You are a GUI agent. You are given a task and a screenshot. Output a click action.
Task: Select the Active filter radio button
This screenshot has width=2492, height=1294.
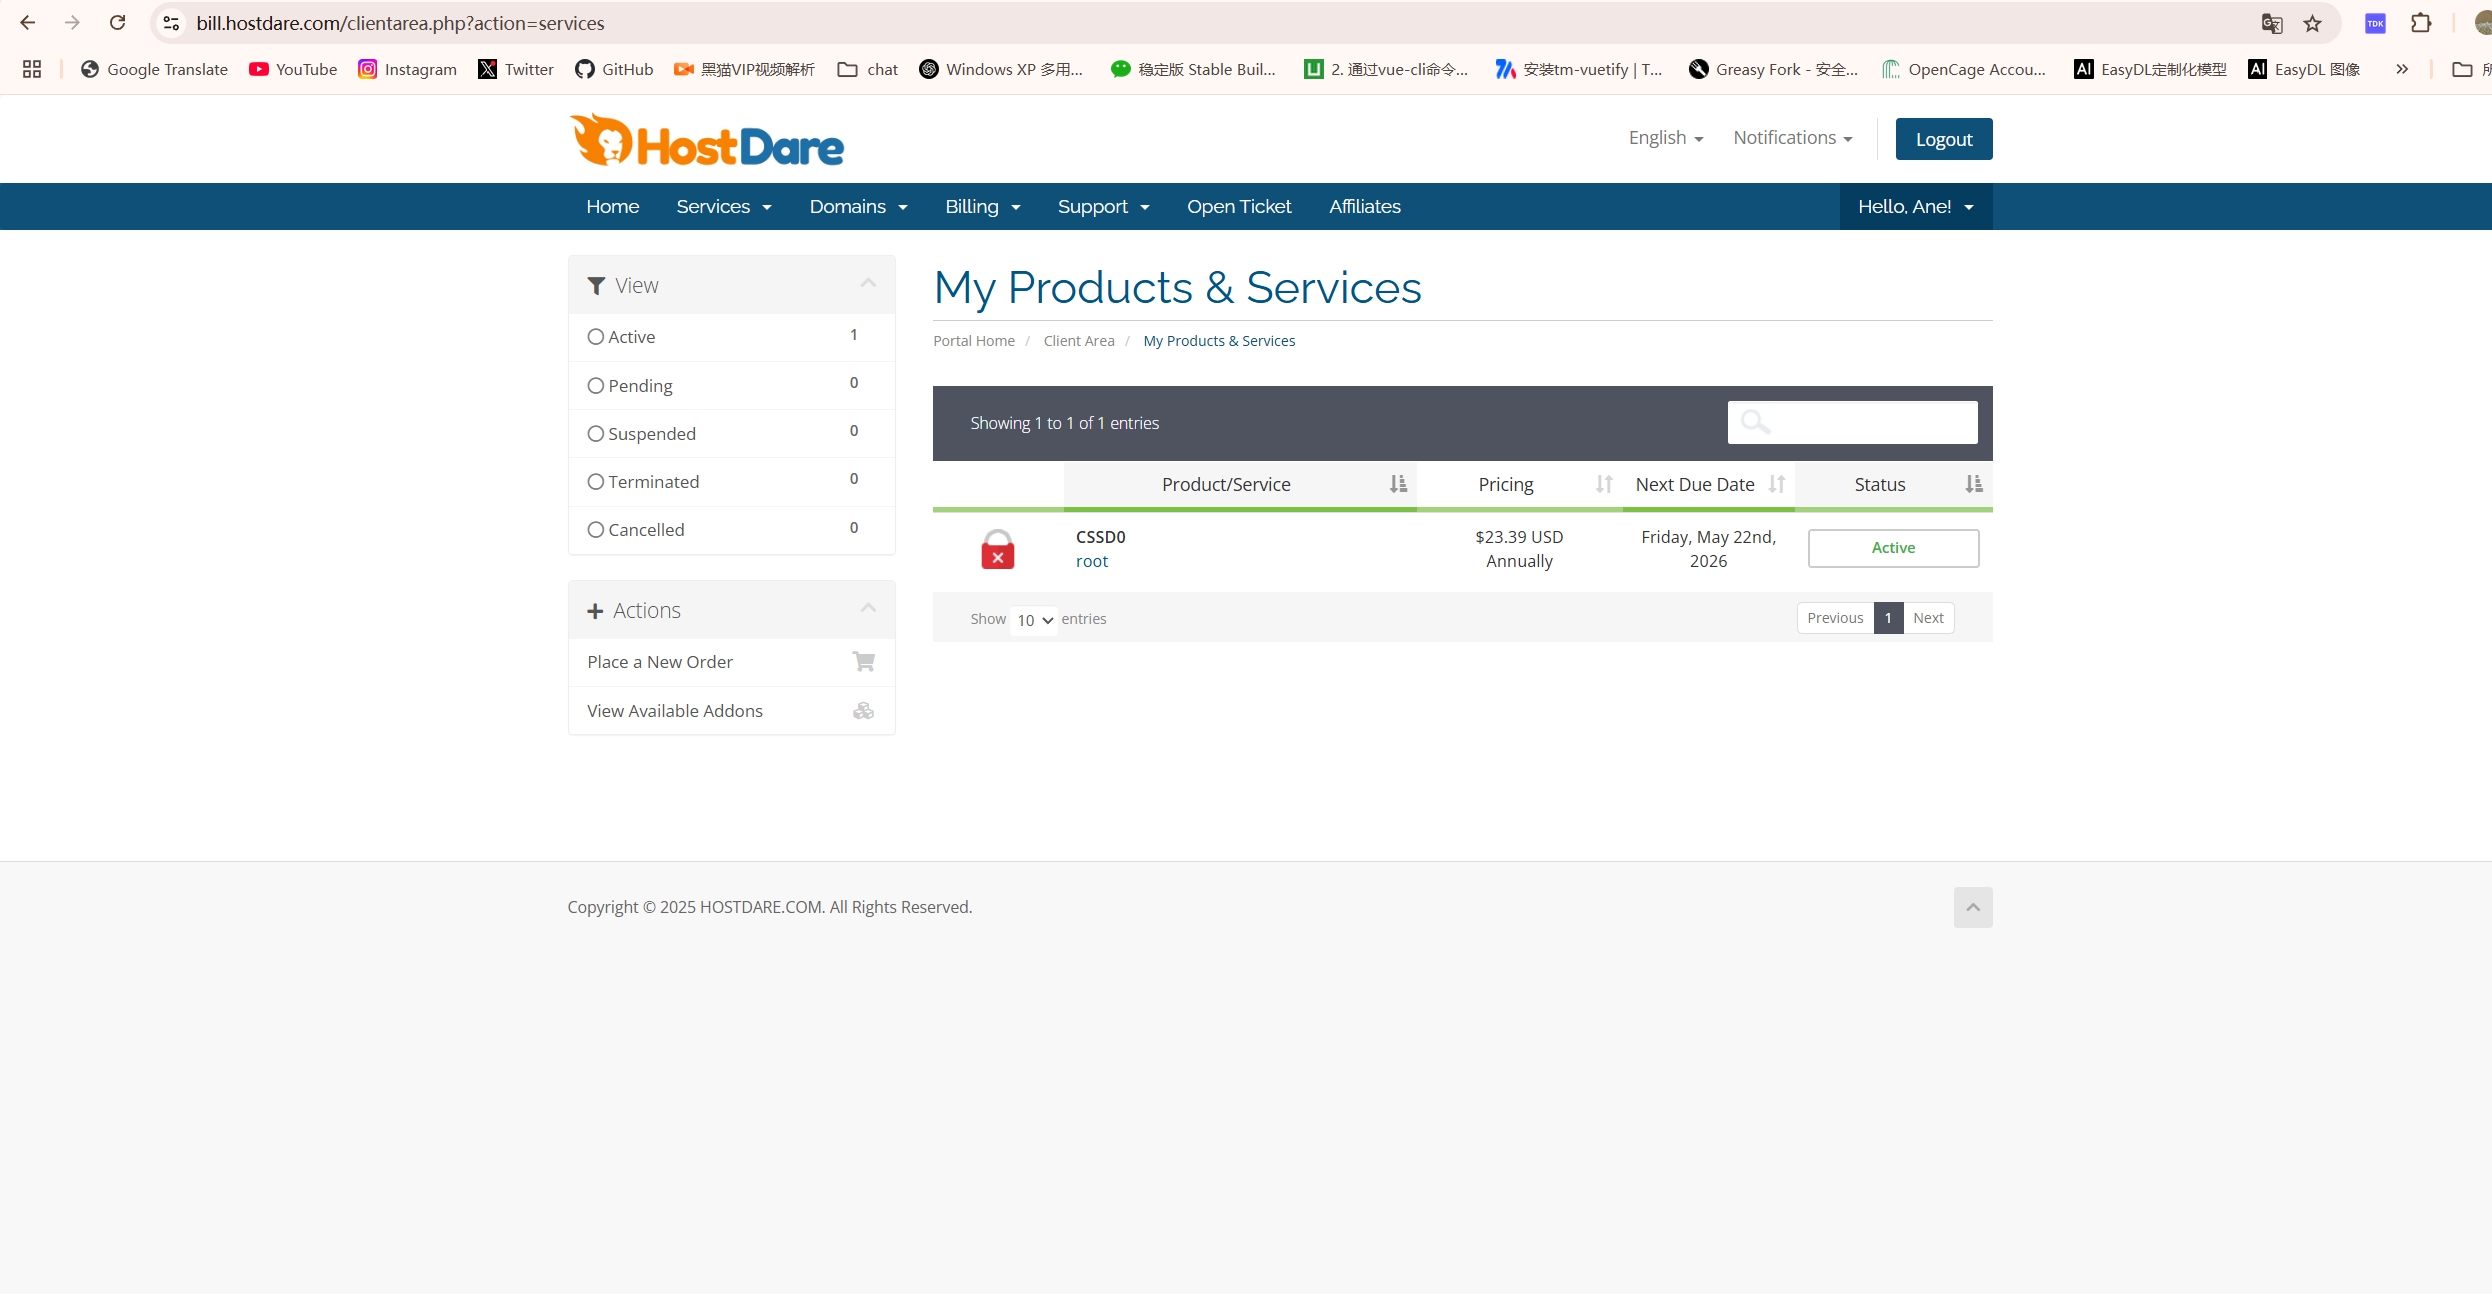point(596,337)
